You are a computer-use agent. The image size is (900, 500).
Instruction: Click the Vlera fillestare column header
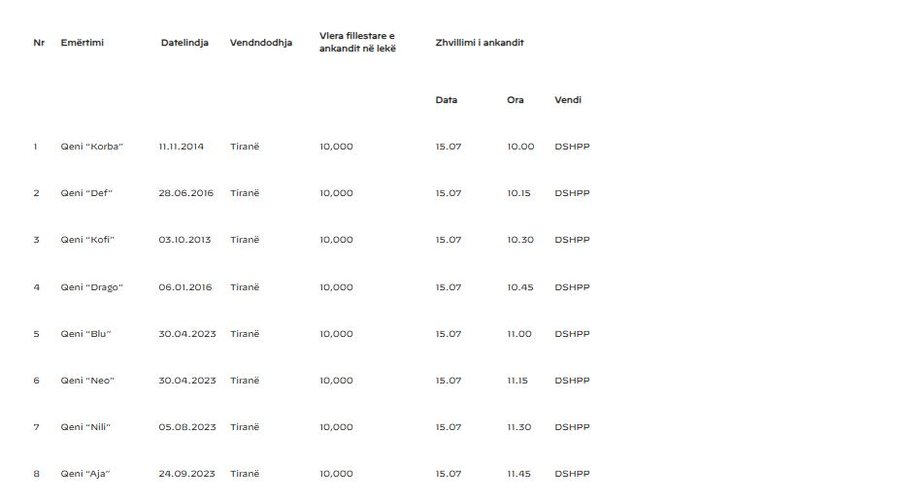(x=358, y=42)
